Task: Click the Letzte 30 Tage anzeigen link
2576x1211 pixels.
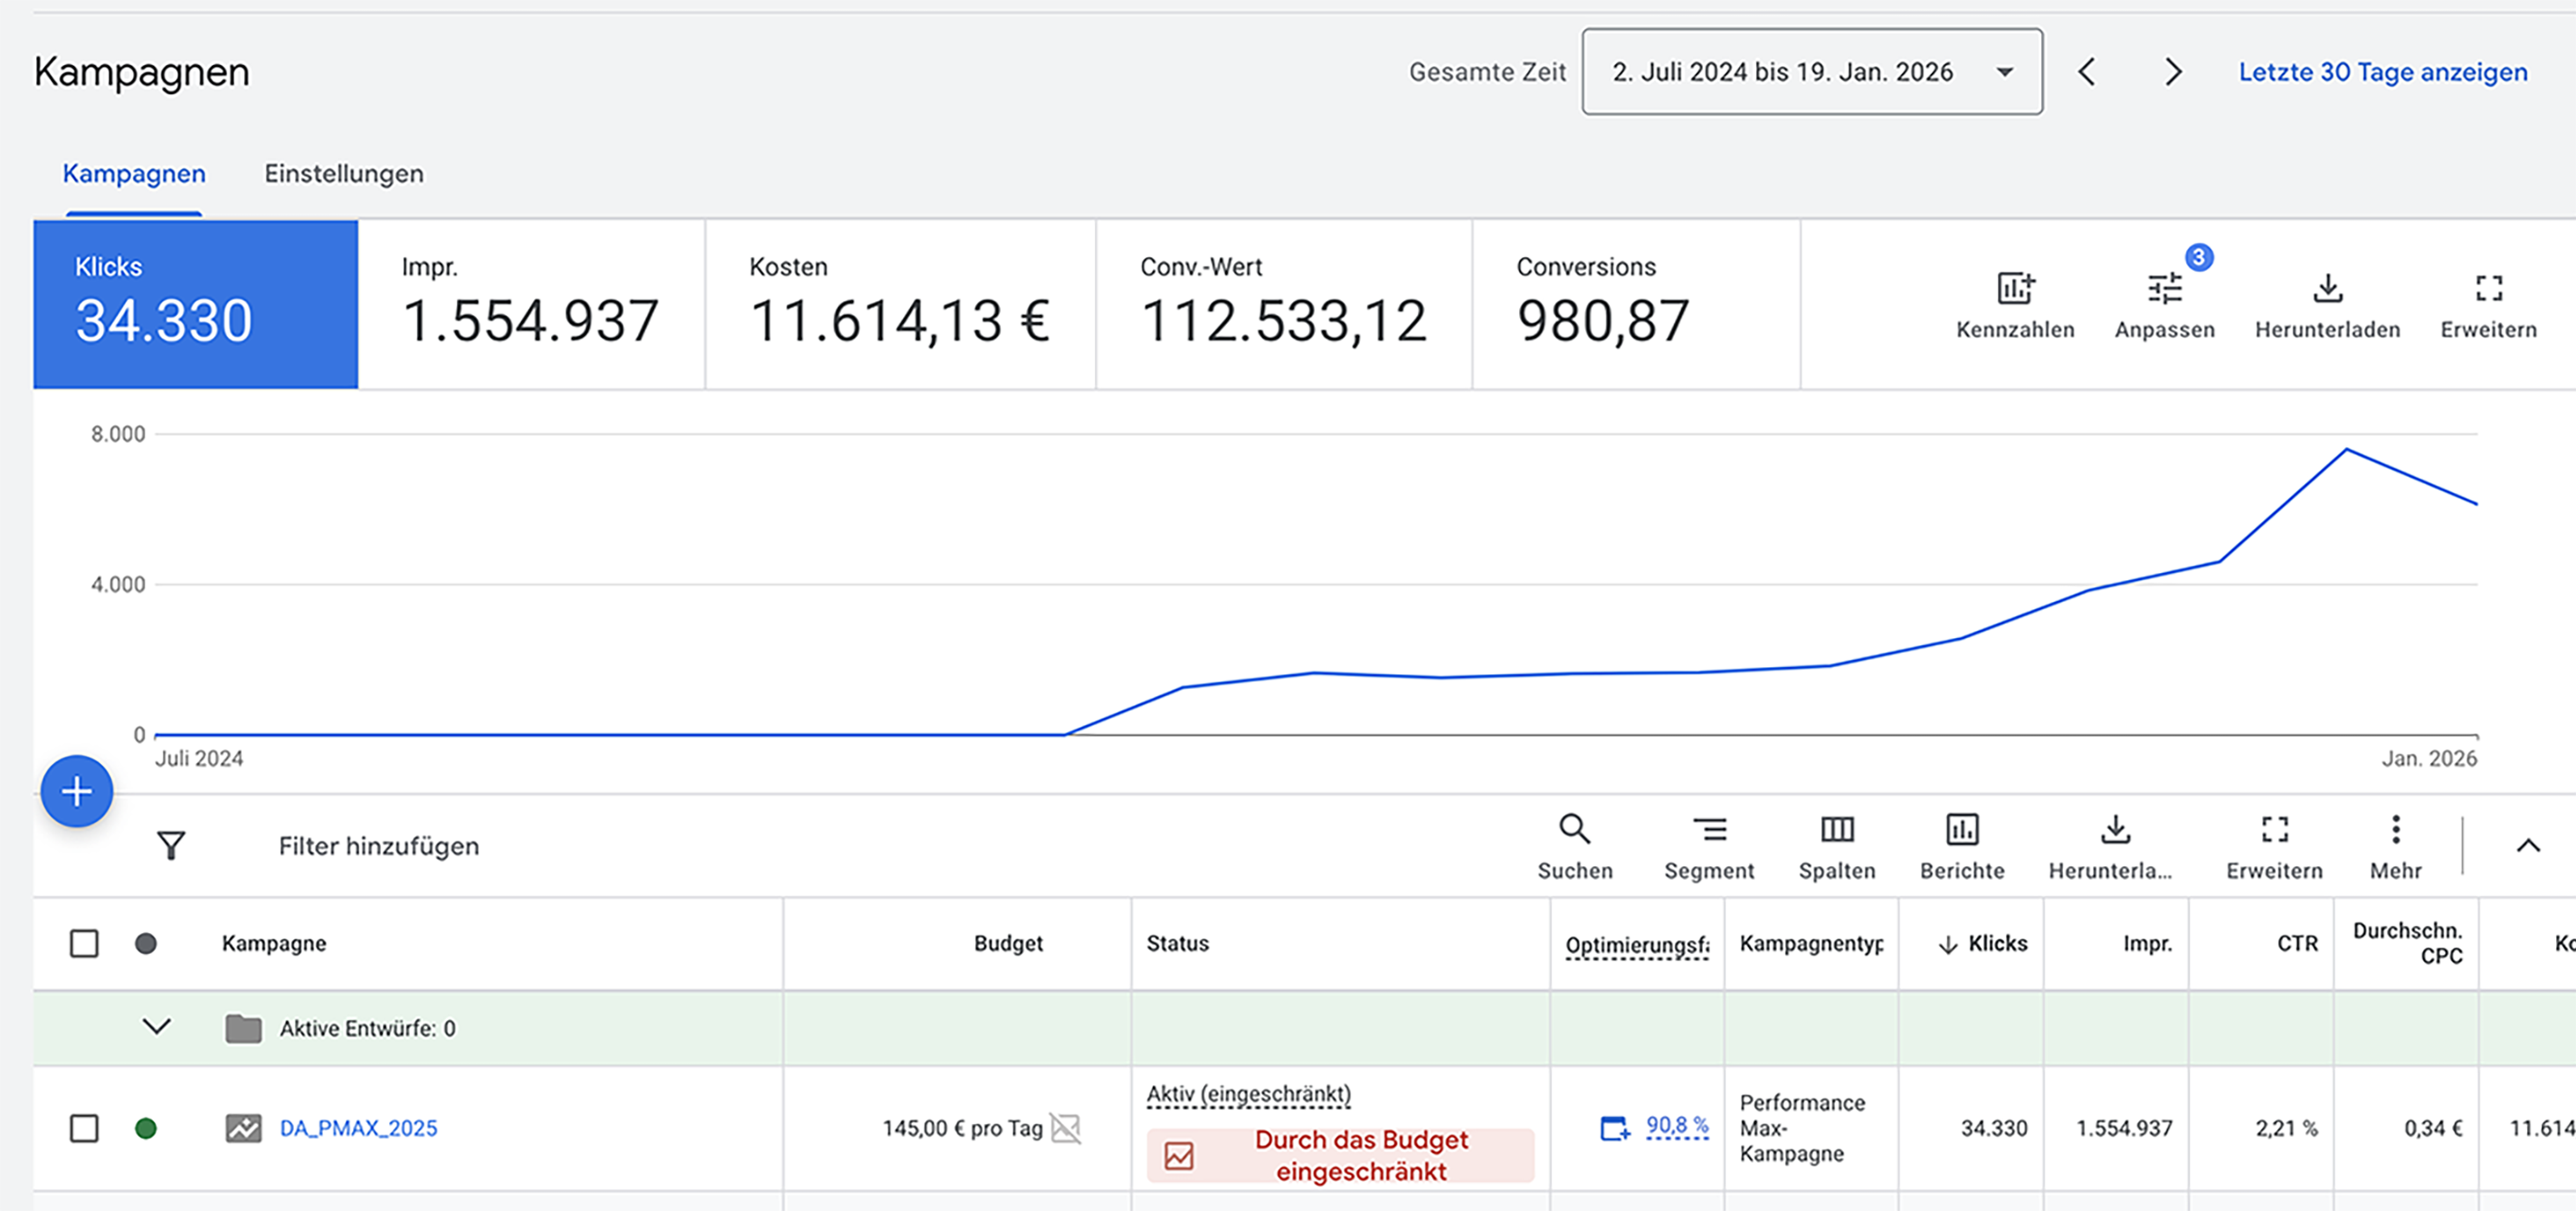Action: (2382, 72)
